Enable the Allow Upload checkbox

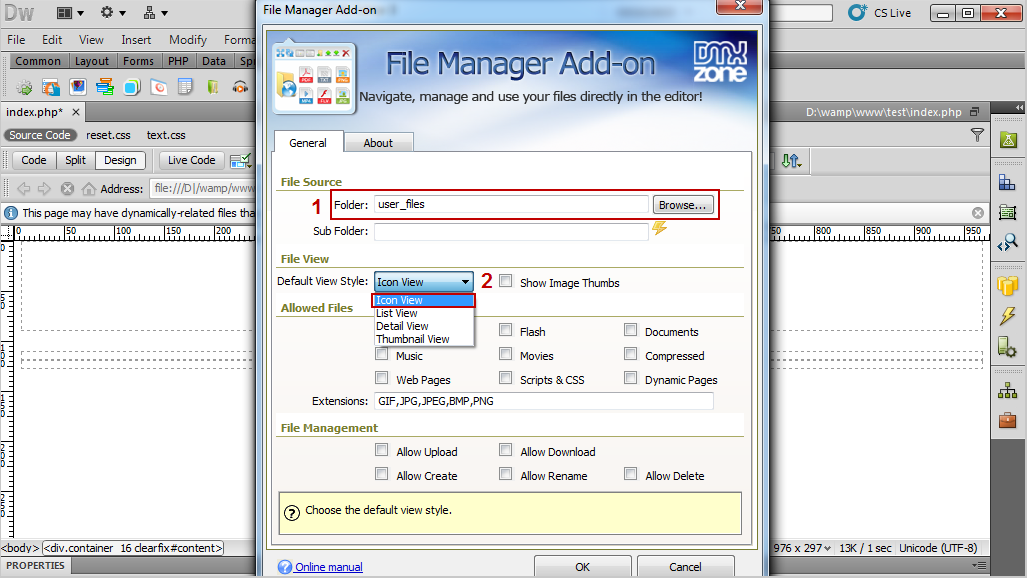coord(381,450)
